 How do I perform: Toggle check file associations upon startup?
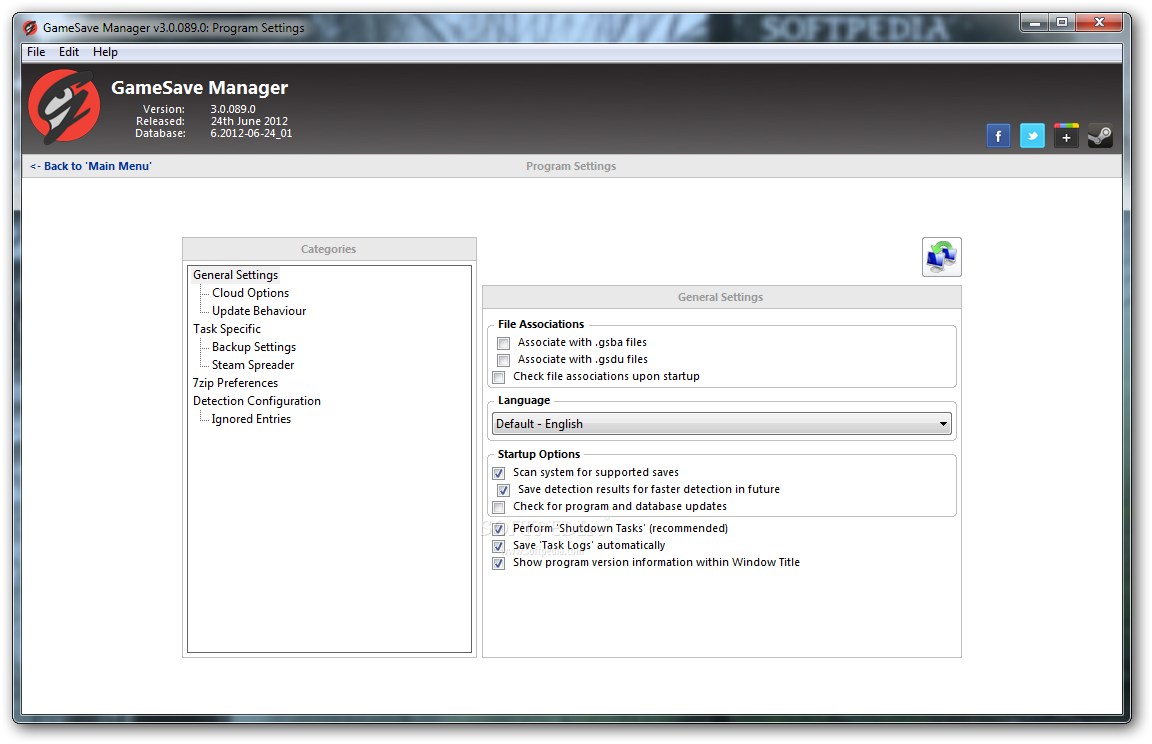click(499, 377)
